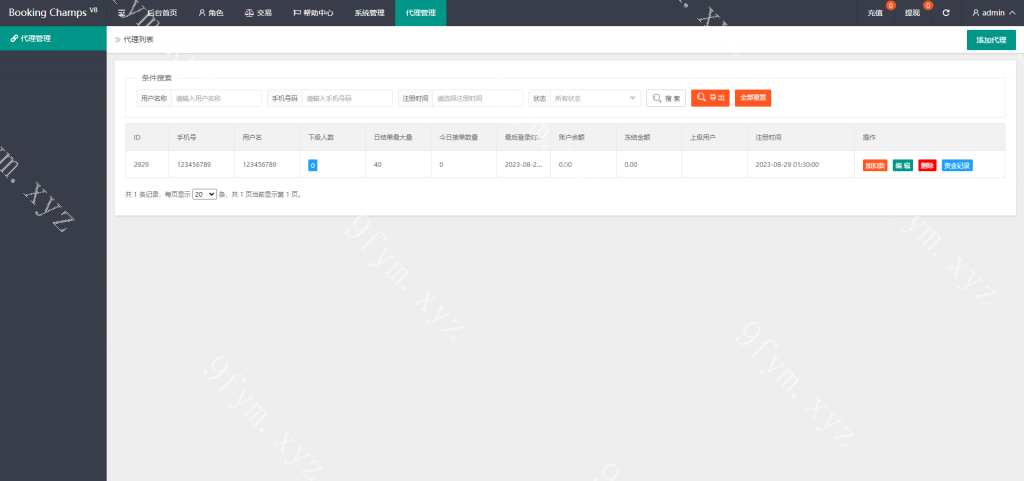Expand the admin user dropdown
The height and width of the screenshot is (481, 1024).
pos(993,12)
